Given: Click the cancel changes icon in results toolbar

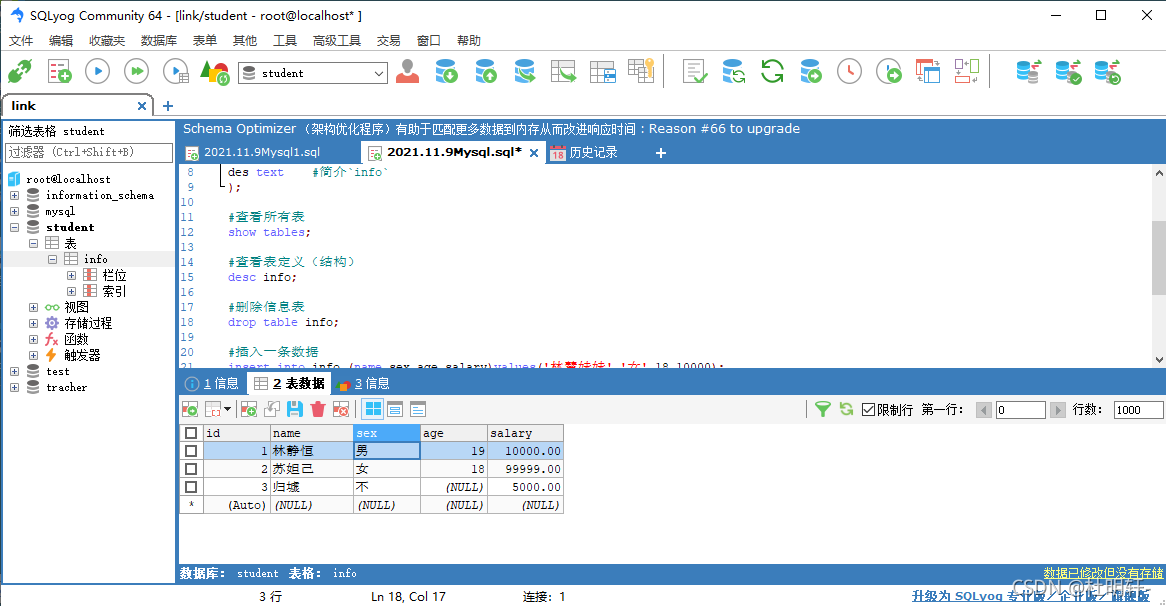Looking at the screenshot, I should tap(341, 409).
